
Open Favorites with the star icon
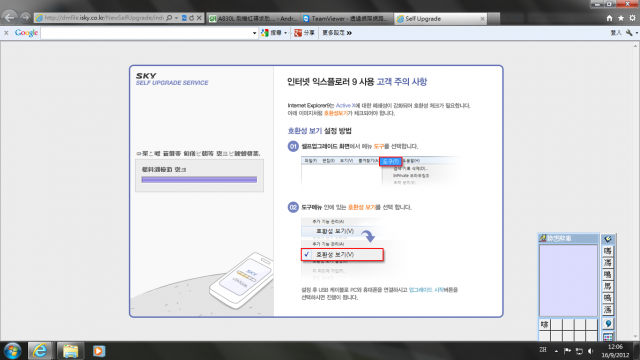coord(621,18)
